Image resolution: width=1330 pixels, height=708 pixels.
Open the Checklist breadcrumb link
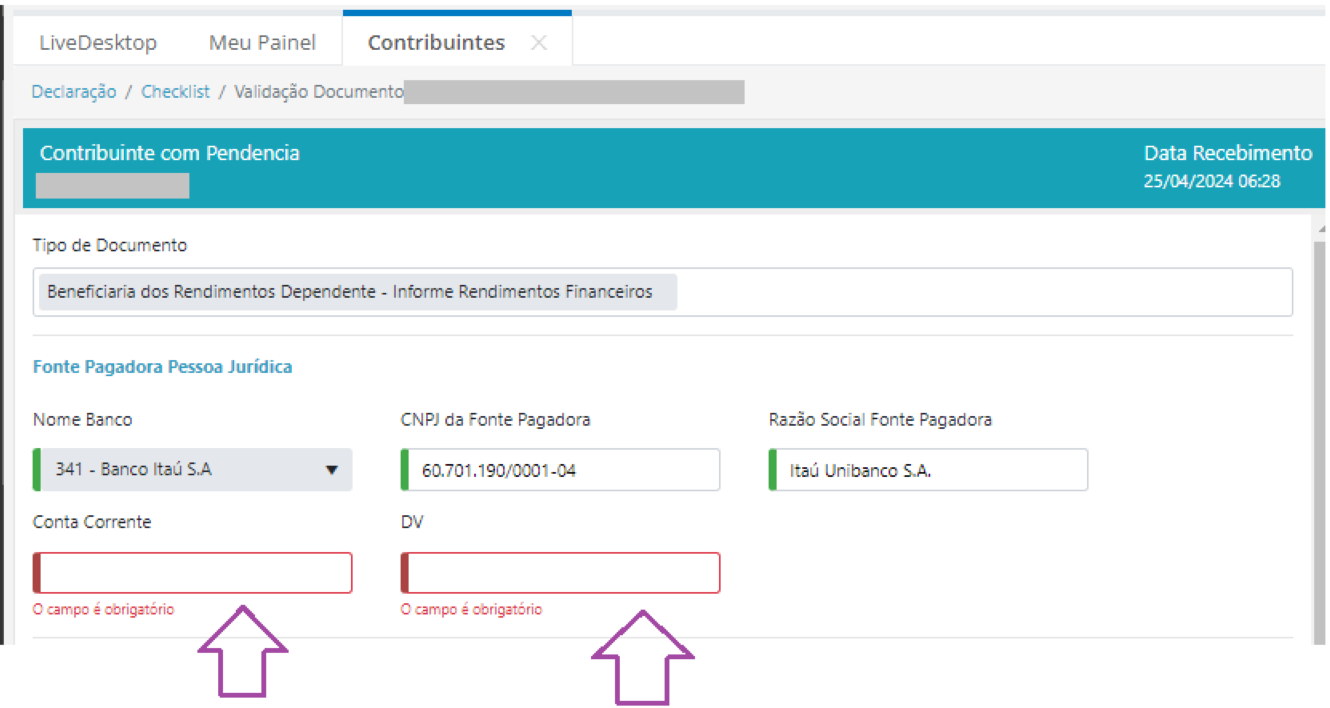176,91
